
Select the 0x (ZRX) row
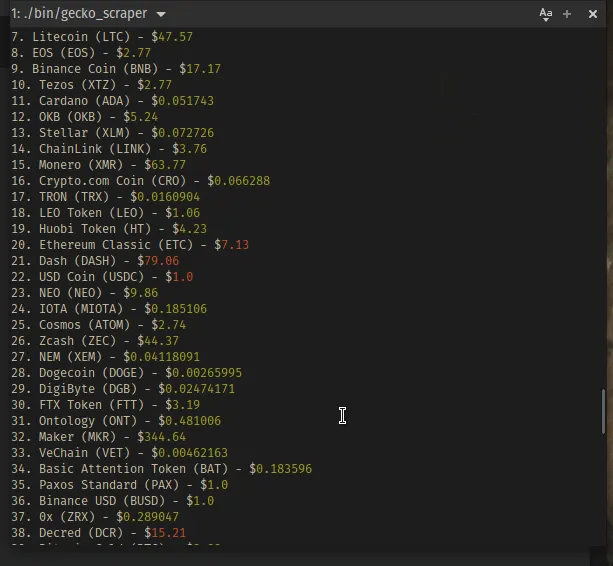(95, 518)
